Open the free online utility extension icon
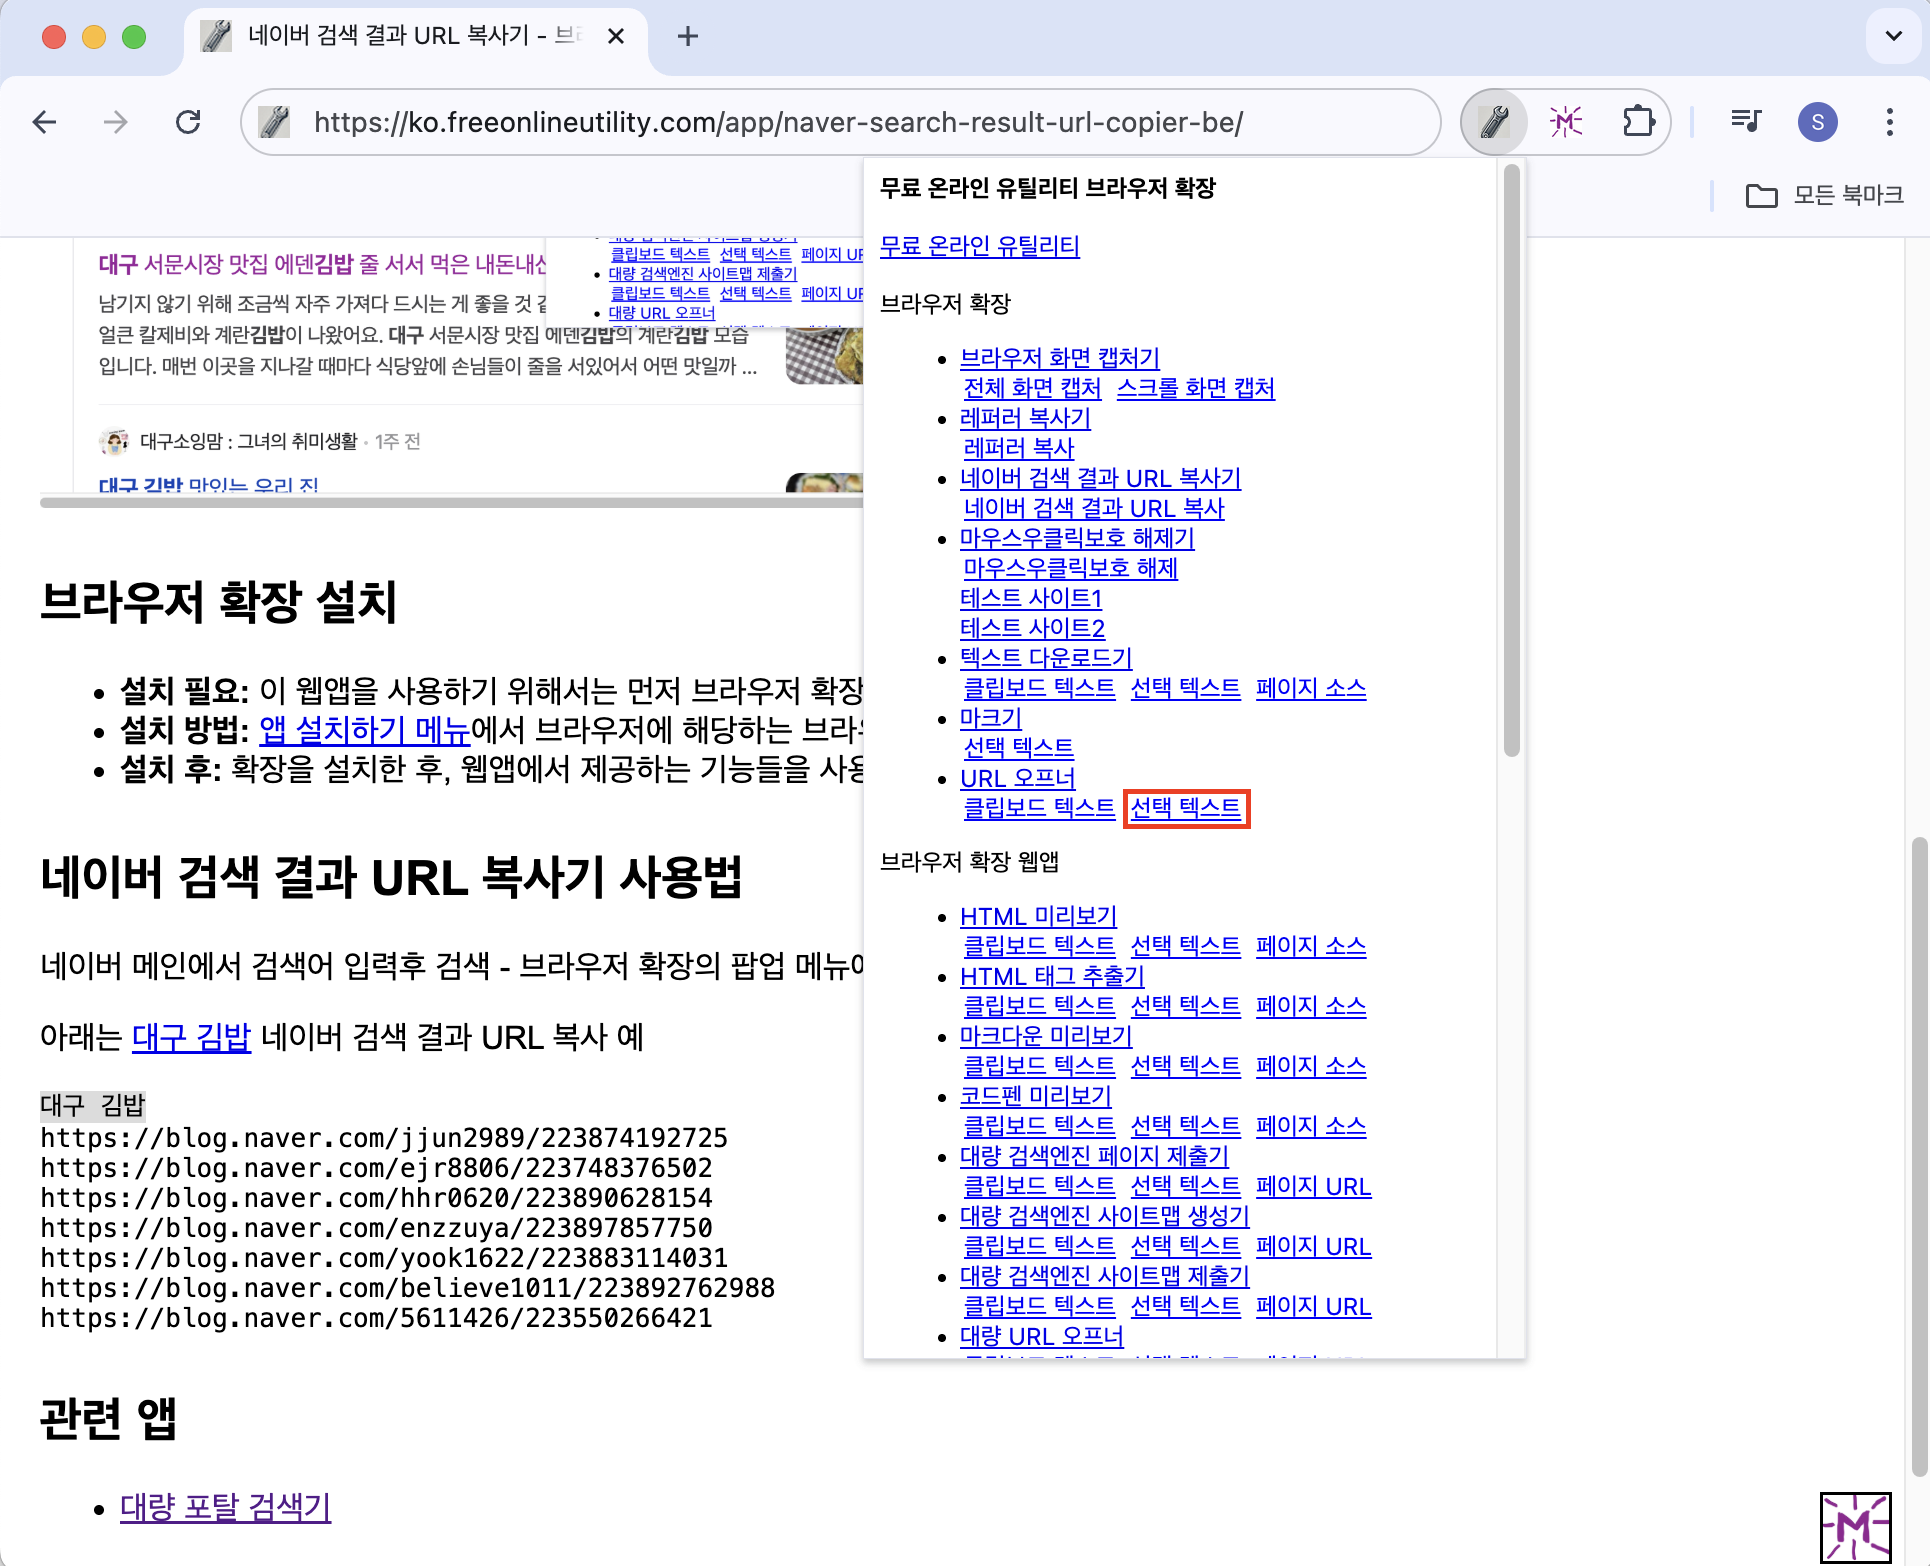The image size is (1930, 1566). (1494, 122)
